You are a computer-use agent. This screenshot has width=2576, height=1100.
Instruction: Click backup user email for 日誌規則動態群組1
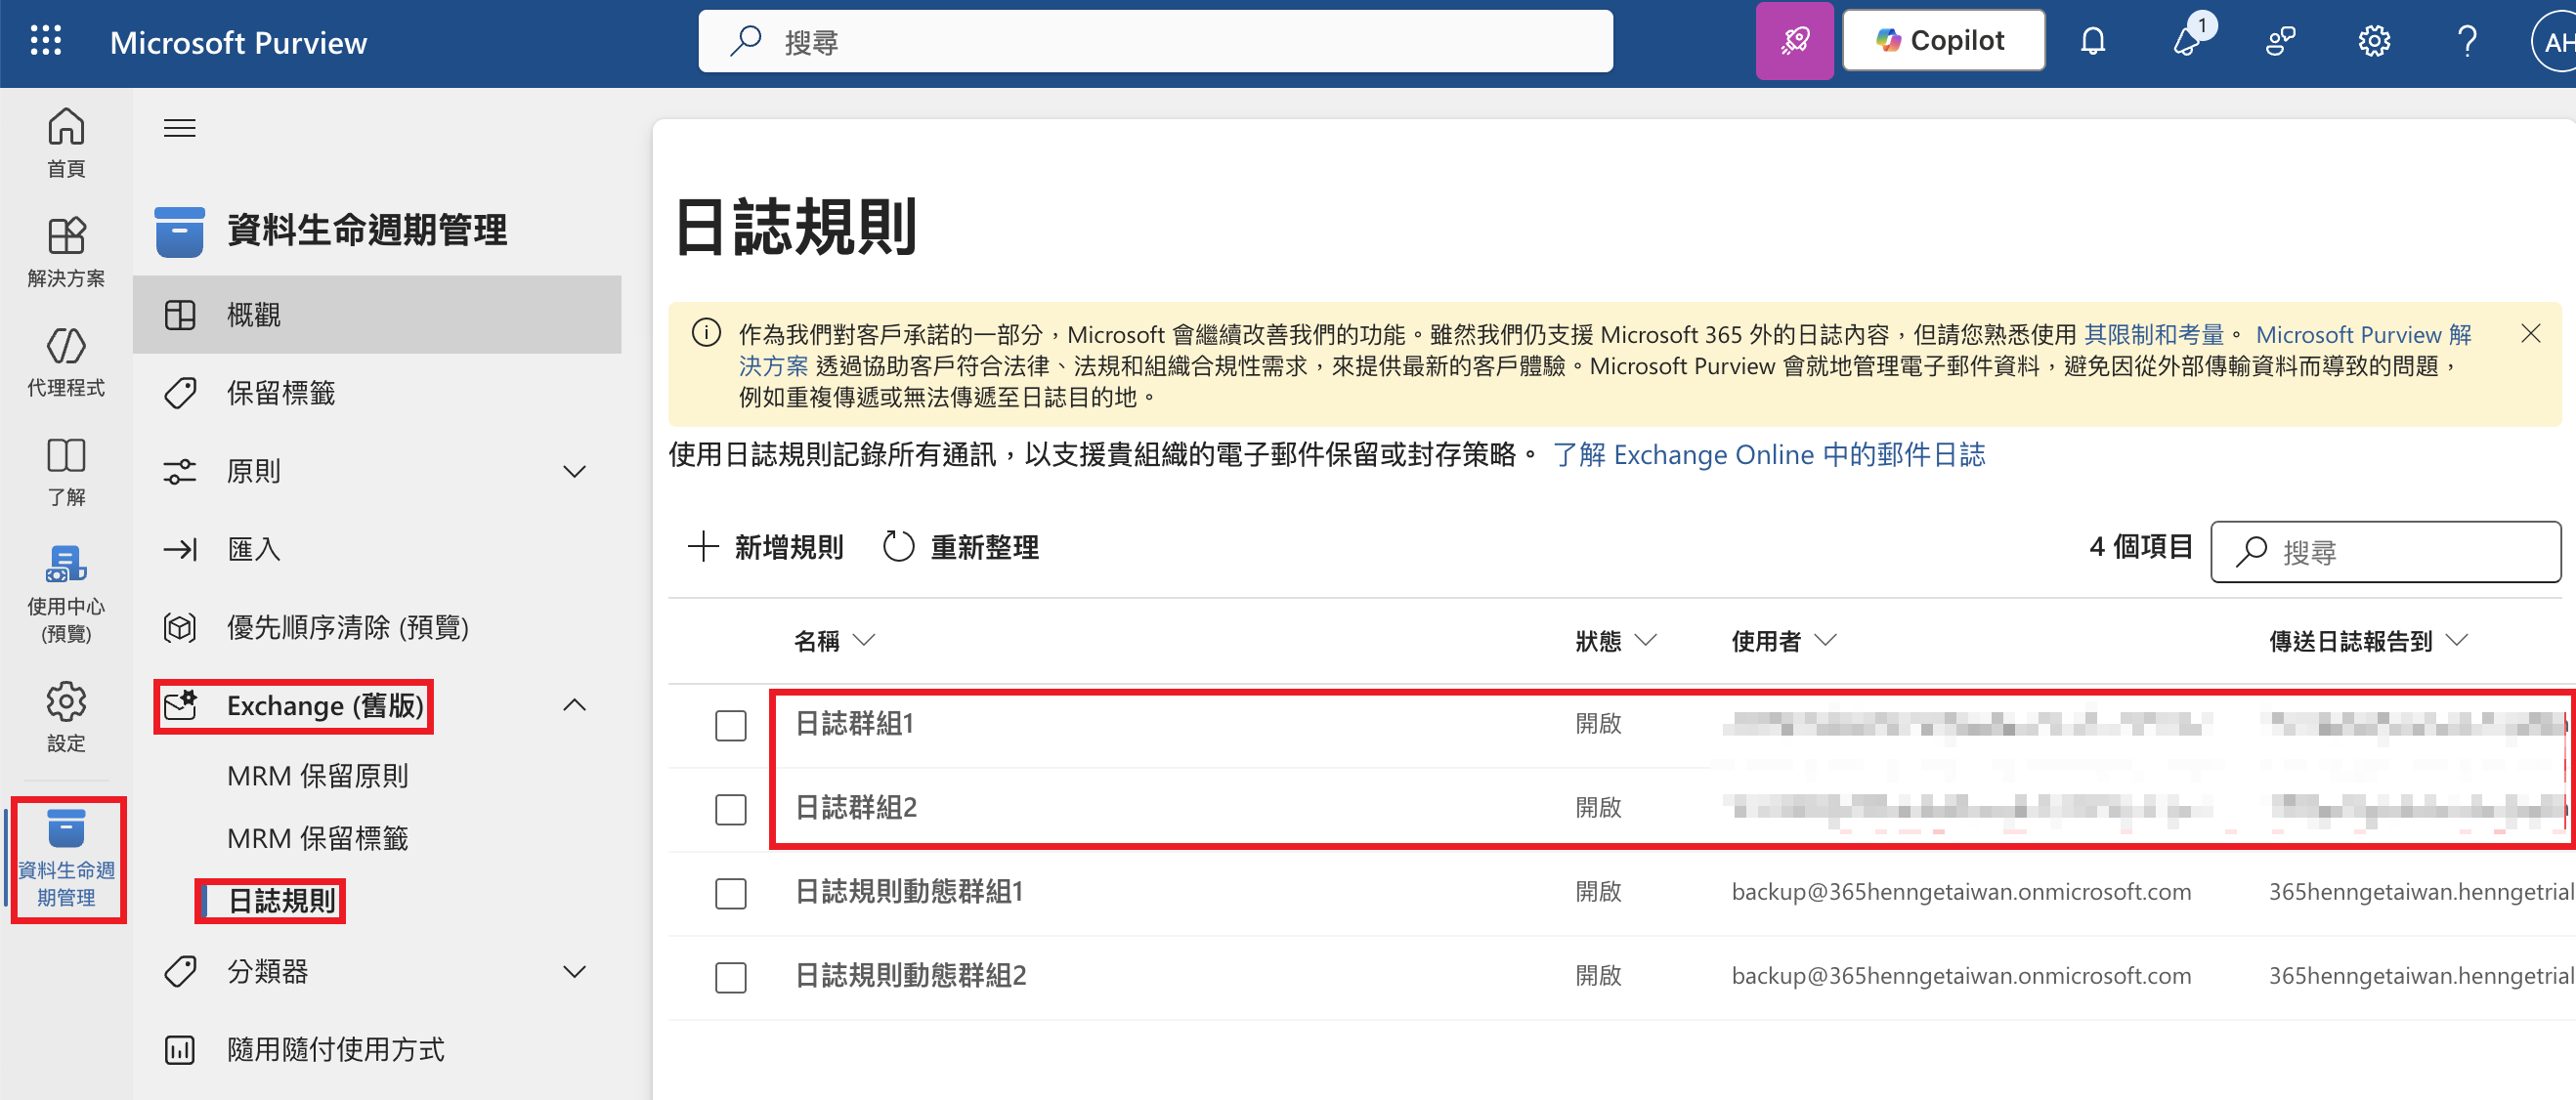pos(1960,891)
